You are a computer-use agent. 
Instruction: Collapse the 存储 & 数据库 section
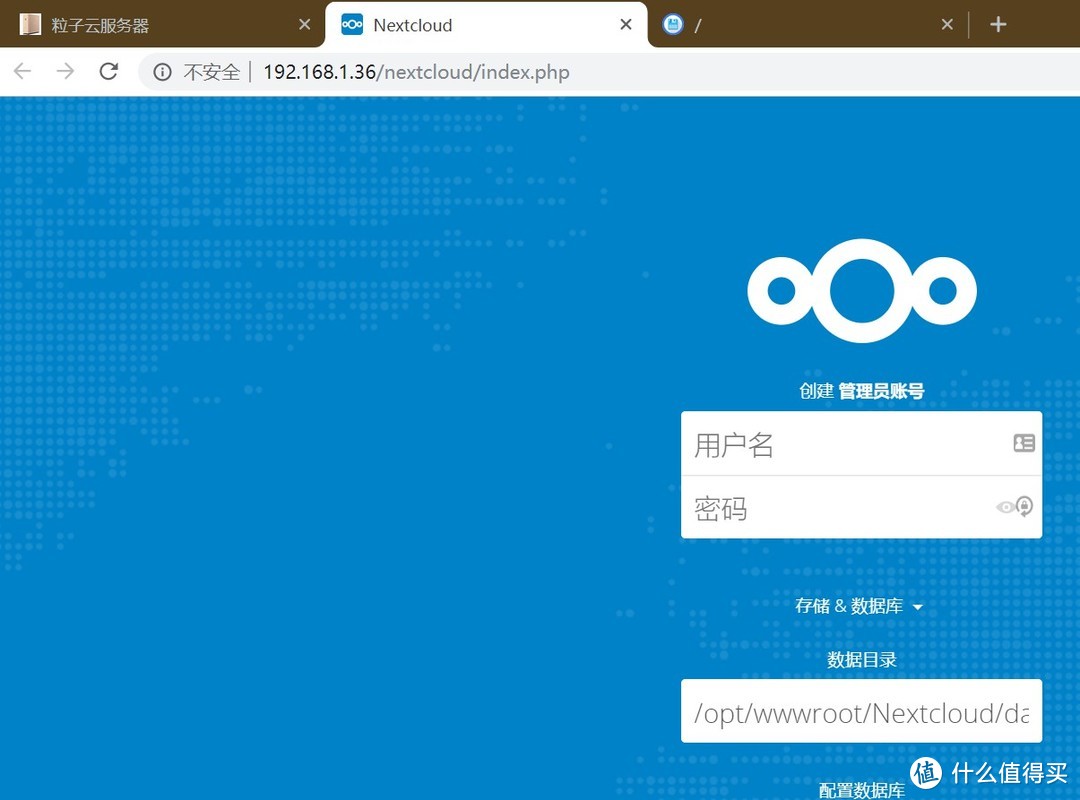(x=858, y=606)
